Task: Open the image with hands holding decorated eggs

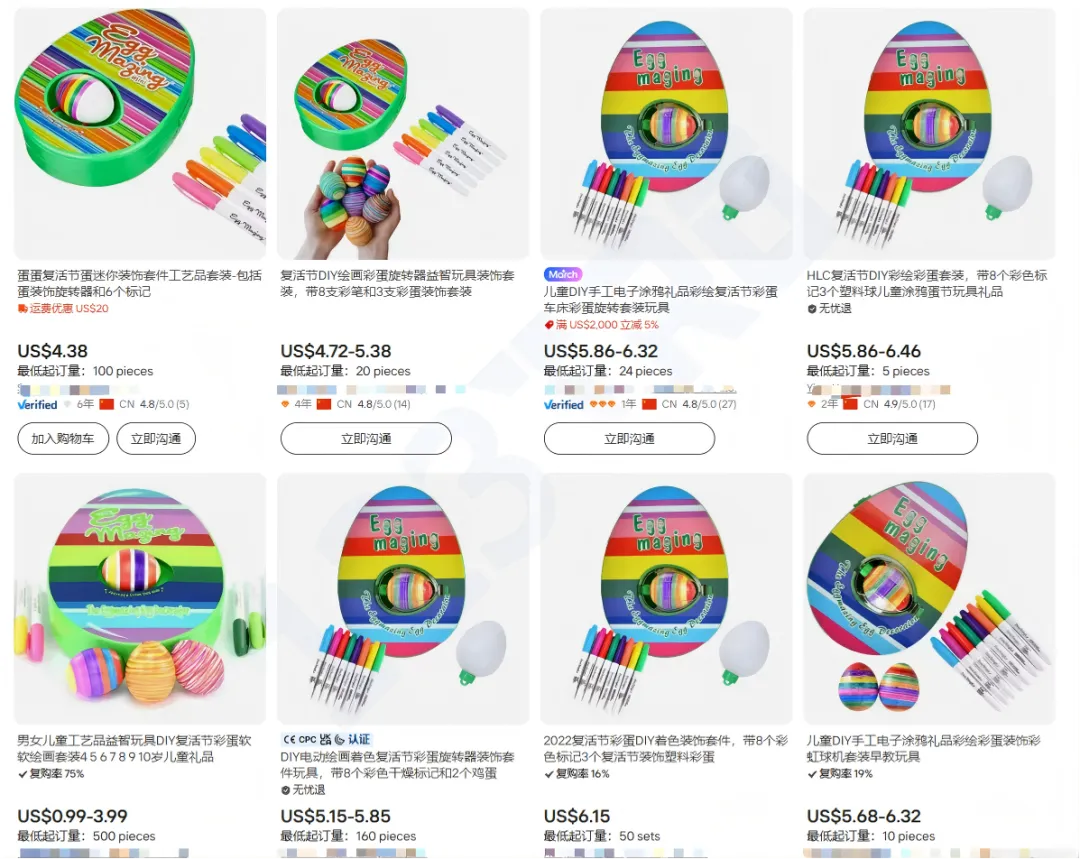Action: click(403, 134)
